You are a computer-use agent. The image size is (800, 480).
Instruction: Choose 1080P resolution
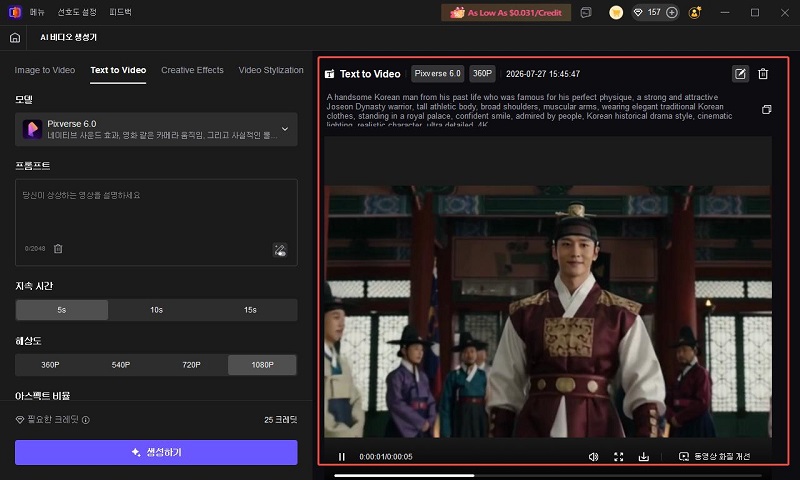(262, 365)
